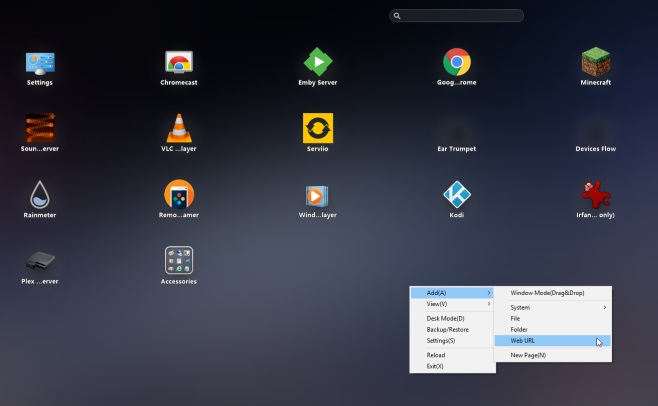Expand the System submenu entry

point(554,307)
